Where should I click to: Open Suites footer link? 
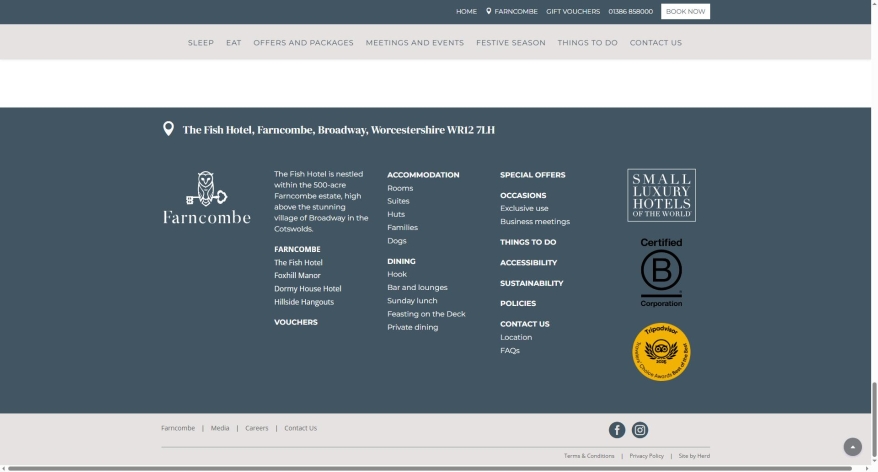pyautogui.click(x=398, y=201)
